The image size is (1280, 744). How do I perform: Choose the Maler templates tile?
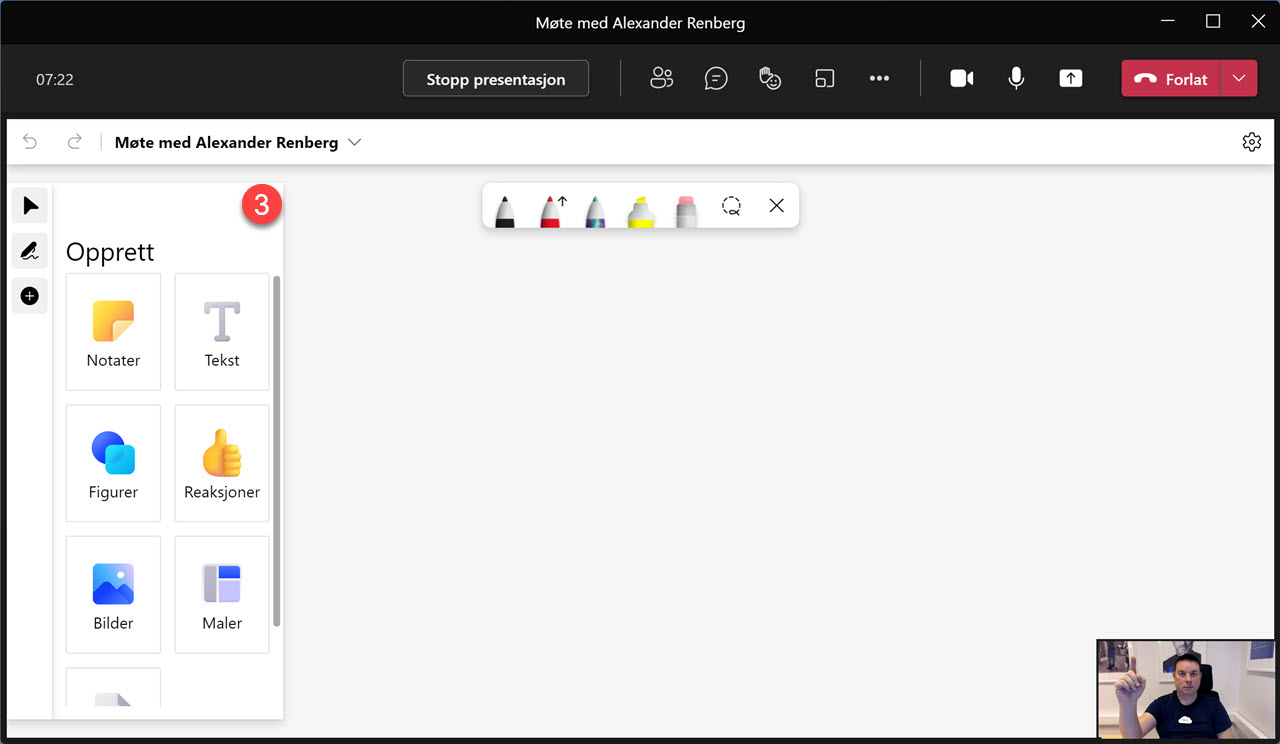coord(222,594)
